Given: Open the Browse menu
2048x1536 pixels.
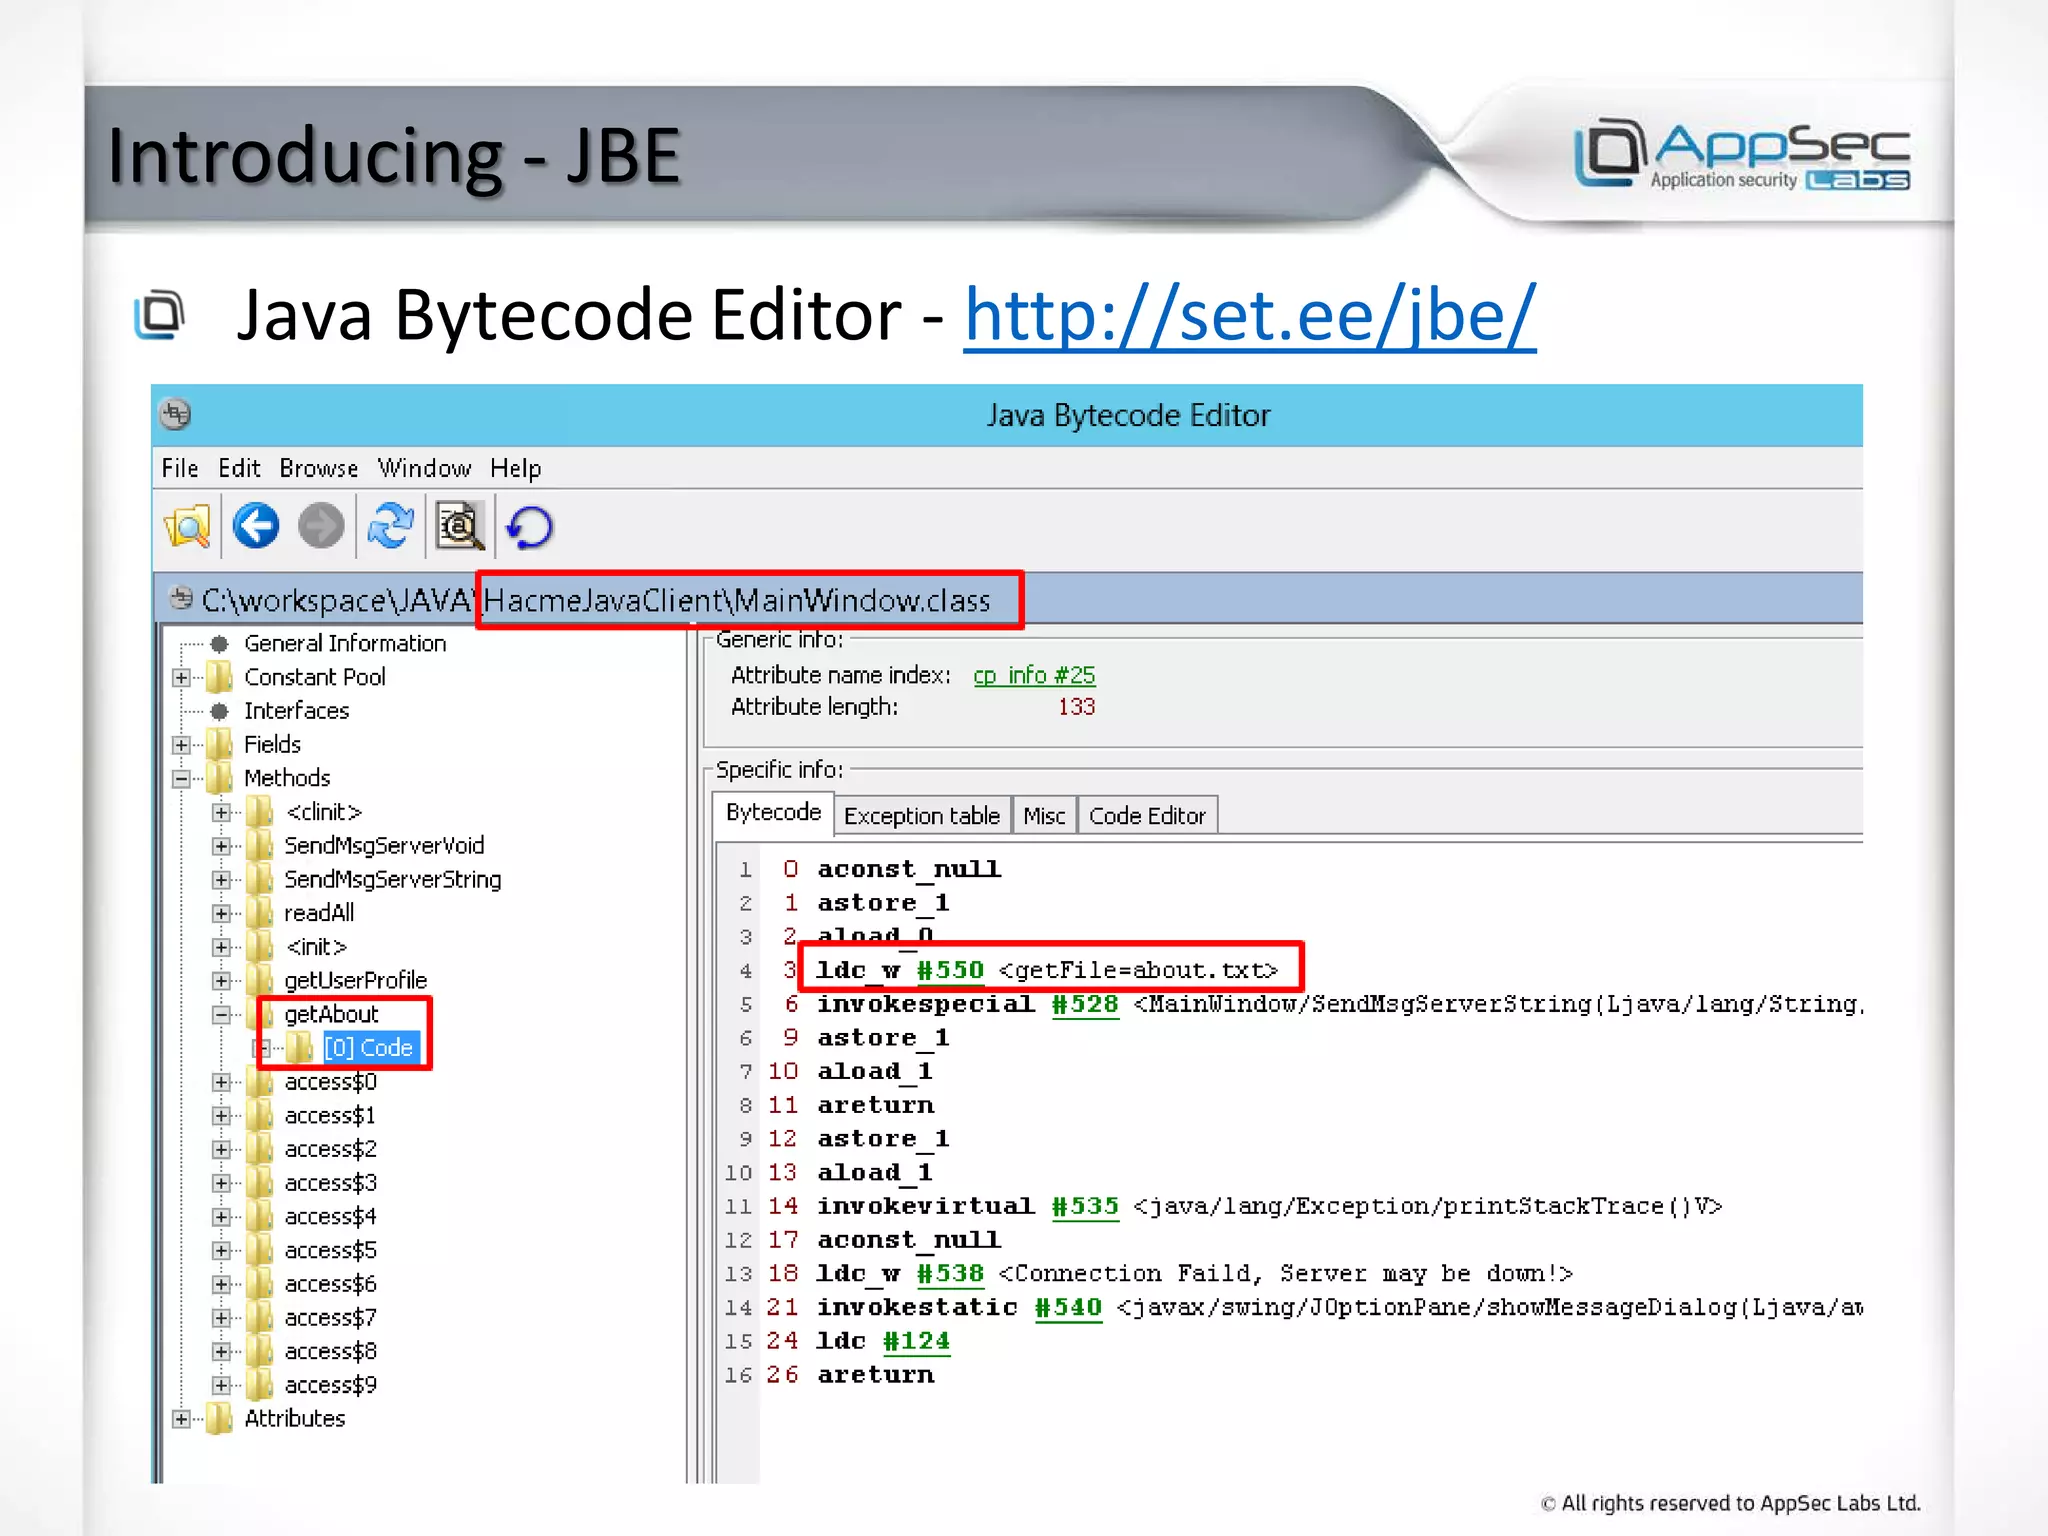Looking at the screenshot, I should (x=318, y=468).
